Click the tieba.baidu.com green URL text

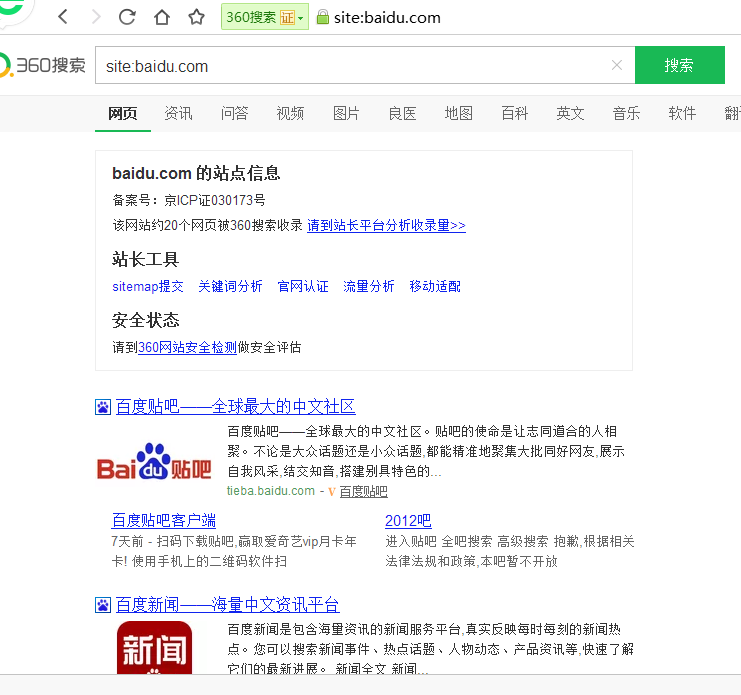click(271, 491)
